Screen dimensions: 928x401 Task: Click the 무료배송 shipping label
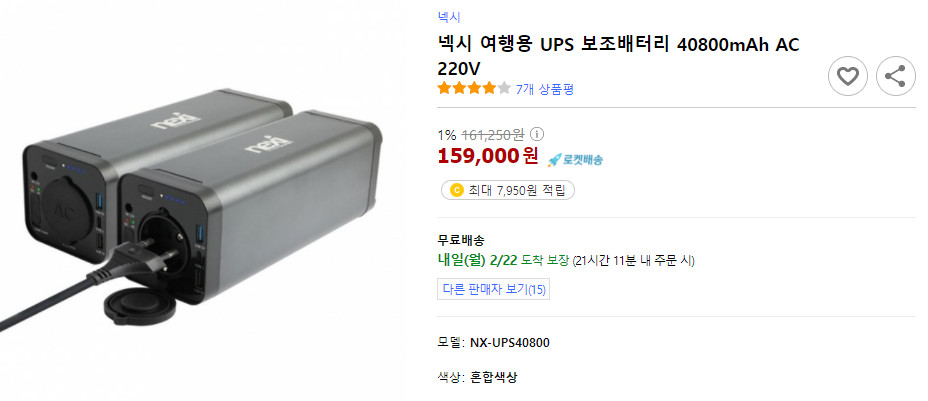[461, 241]
